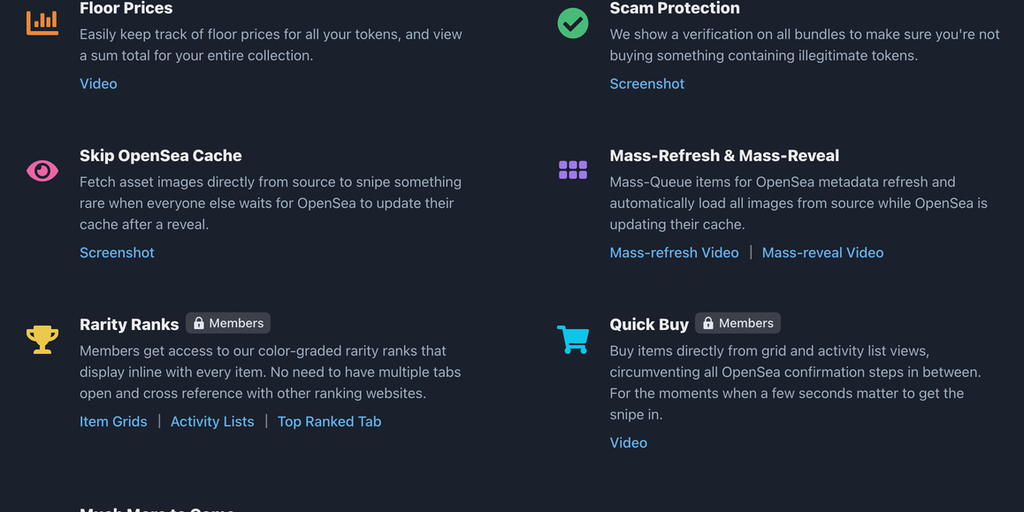1024x512 pixels.
Task: Click the Rarity Ranks heading
Action: pos(129,325)
